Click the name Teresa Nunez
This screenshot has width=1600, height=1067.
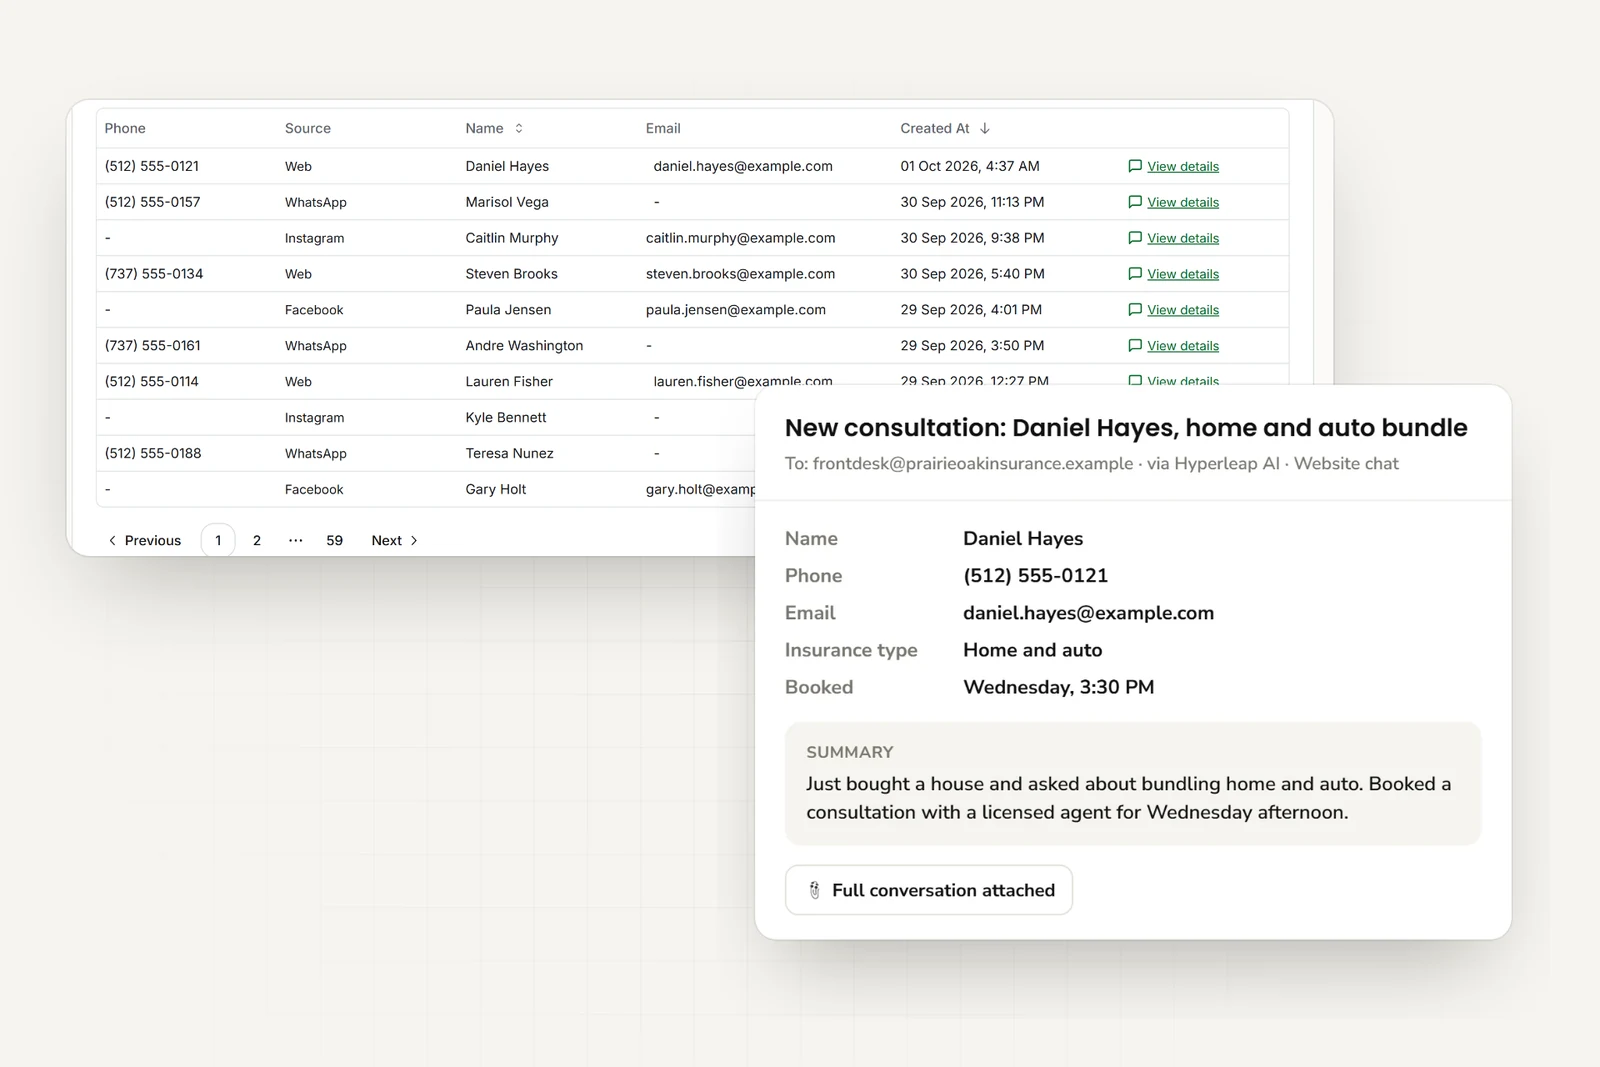point(509,454)
